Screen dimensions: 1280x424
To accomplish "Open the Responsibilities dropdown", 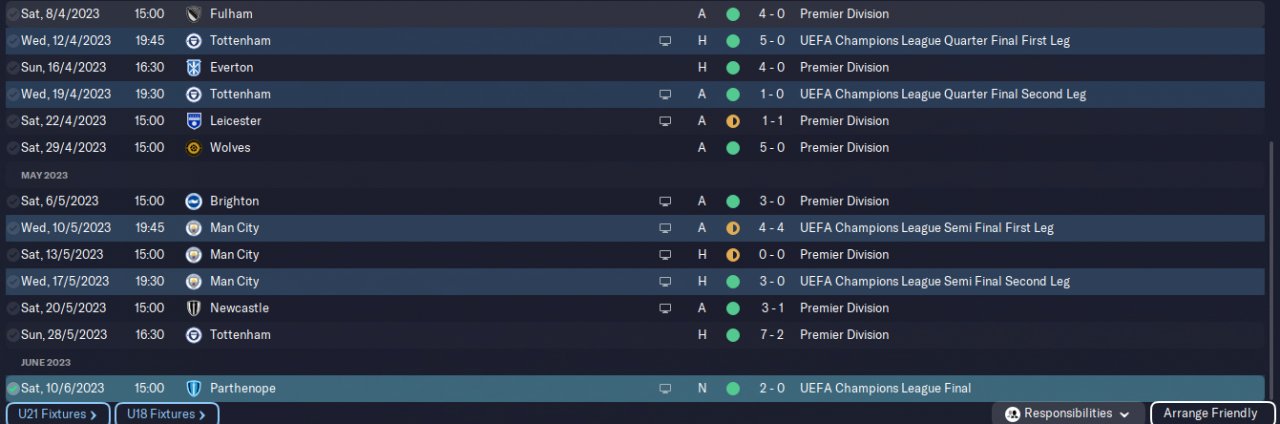I will point(1068,413).
